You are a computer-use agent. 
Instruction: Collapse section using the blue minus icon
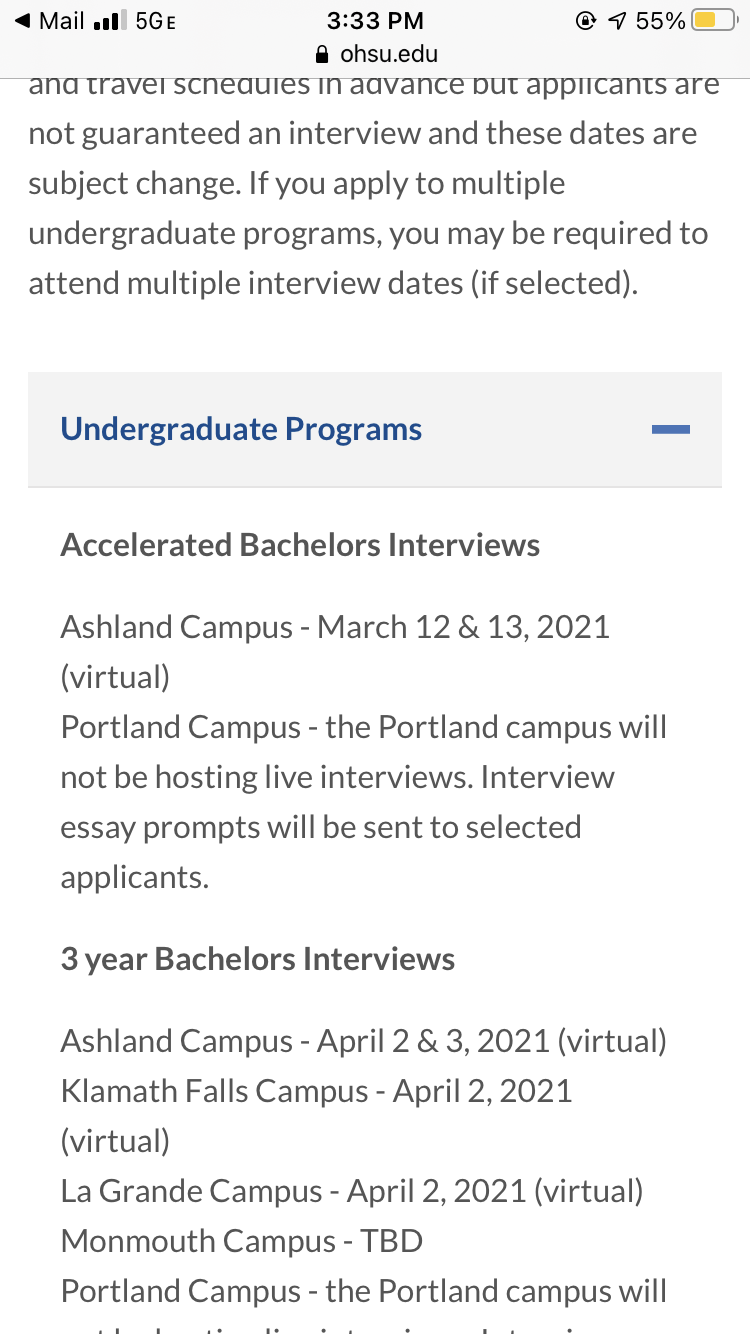pyautogui.click(x=670, y=430)
